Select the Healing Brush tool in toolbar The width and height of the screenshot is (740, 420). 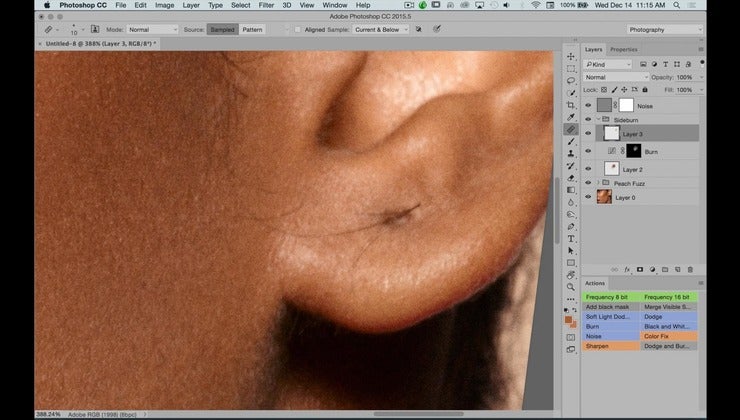[571, 129]
